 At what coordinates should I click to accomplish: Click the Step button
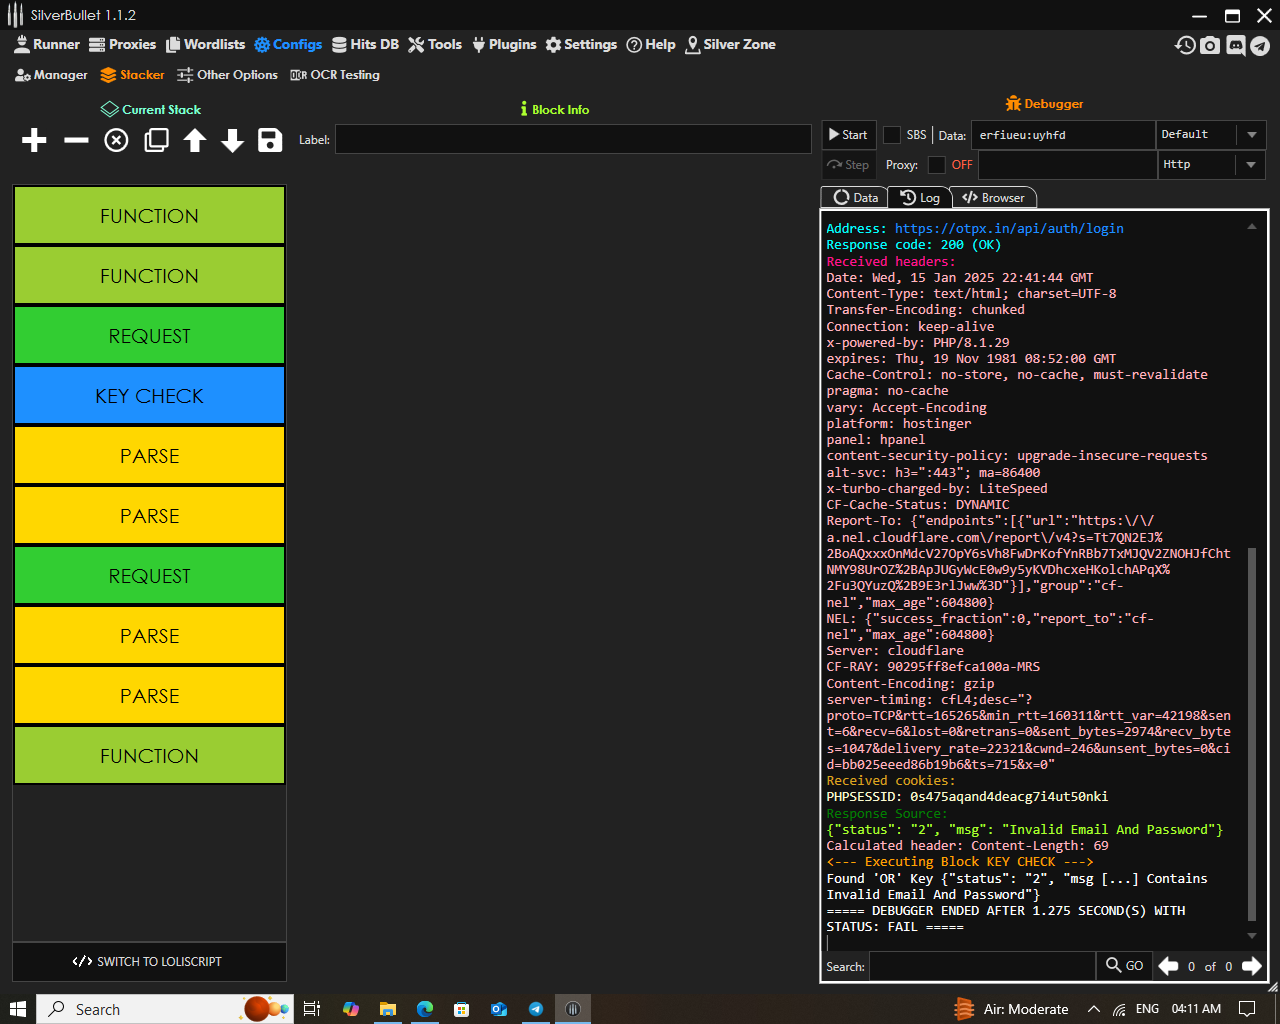848,165
